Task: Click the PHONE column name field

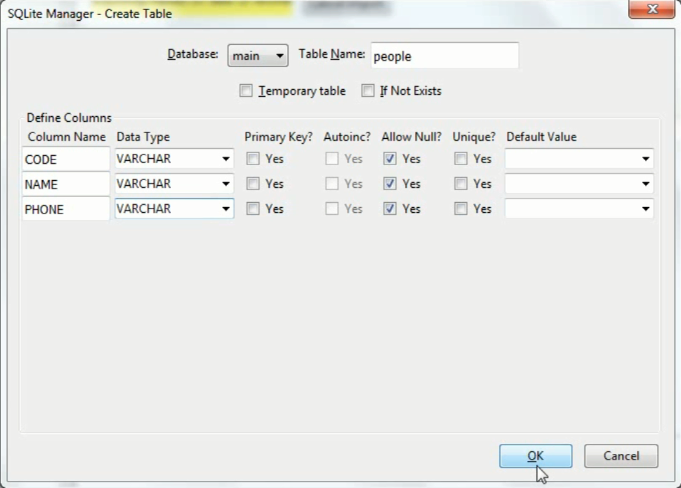Action: tap(66, 209)
